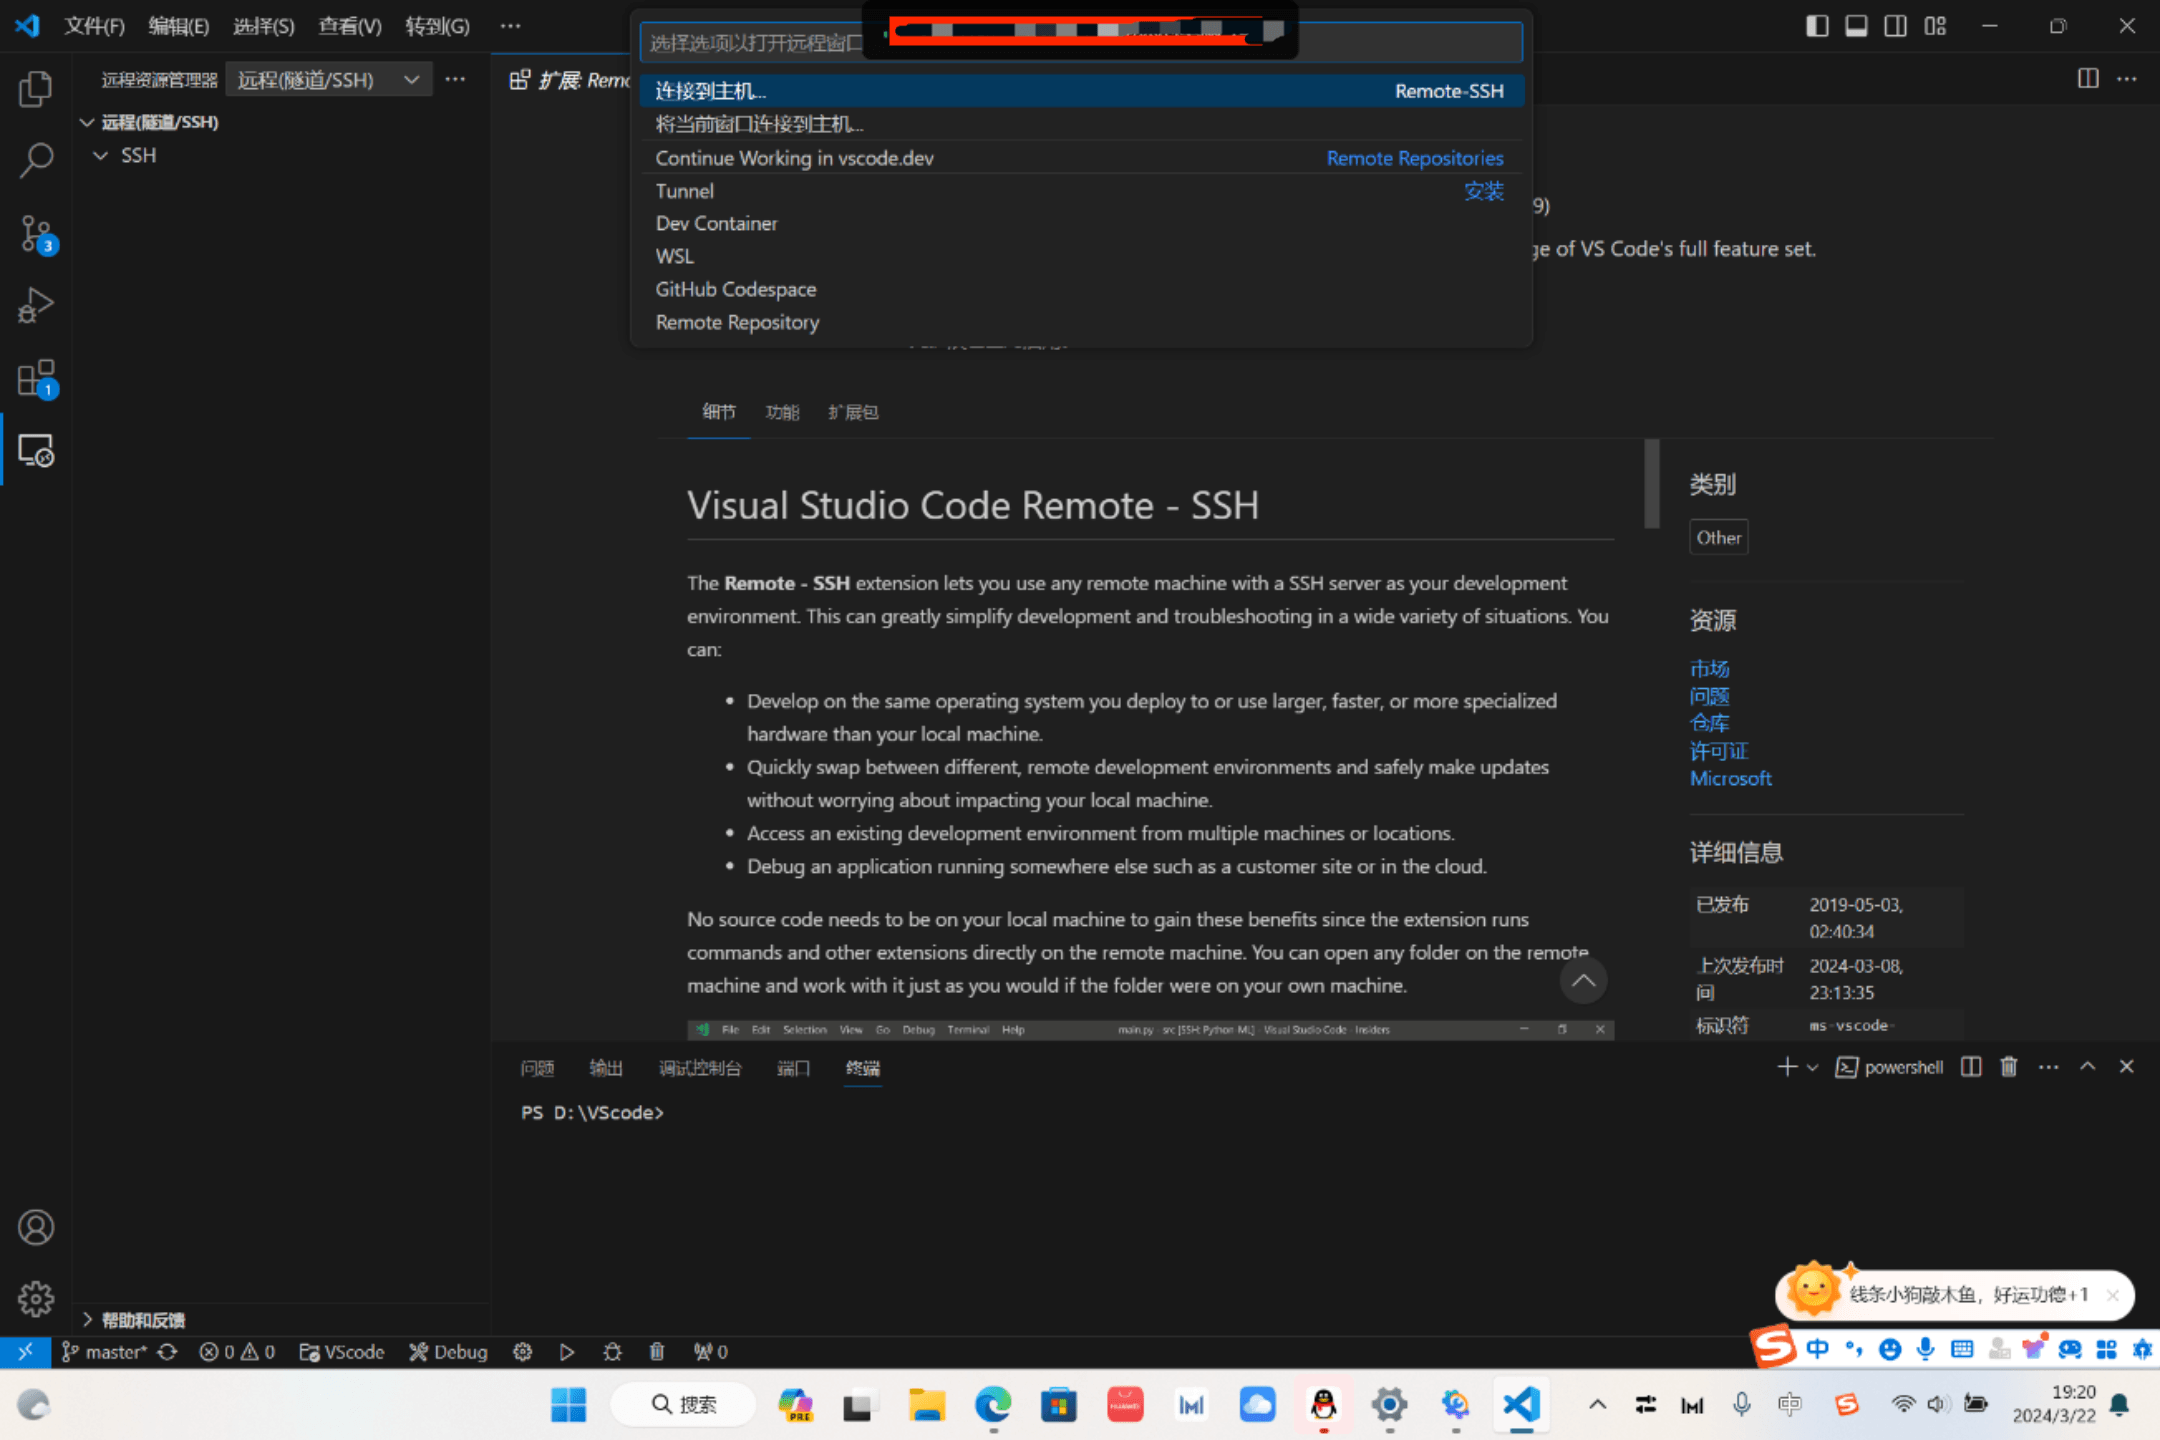Open the Microsoft resource link
Screen dimensions: 2160x1440
point(1730,778)
